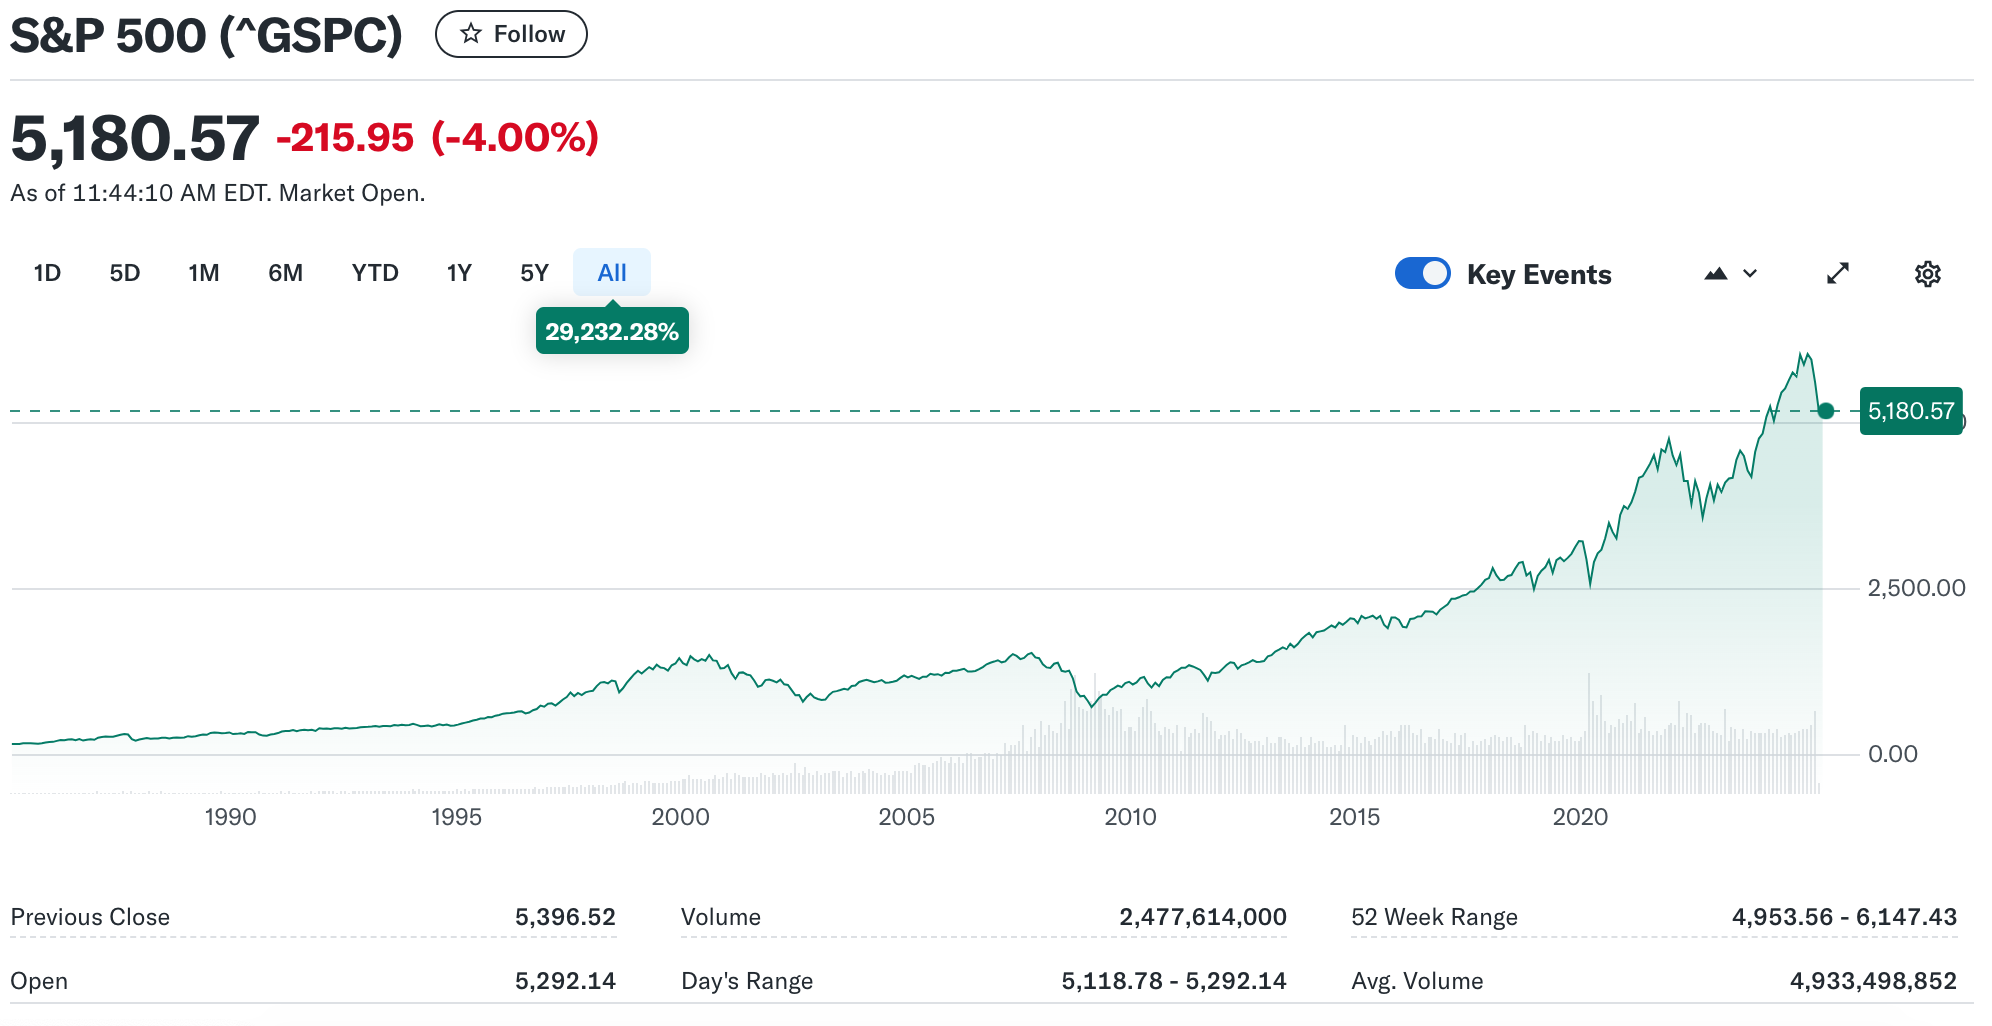
Task: Click the Open label
Action: pyautogui.click(x=39, y=981)
